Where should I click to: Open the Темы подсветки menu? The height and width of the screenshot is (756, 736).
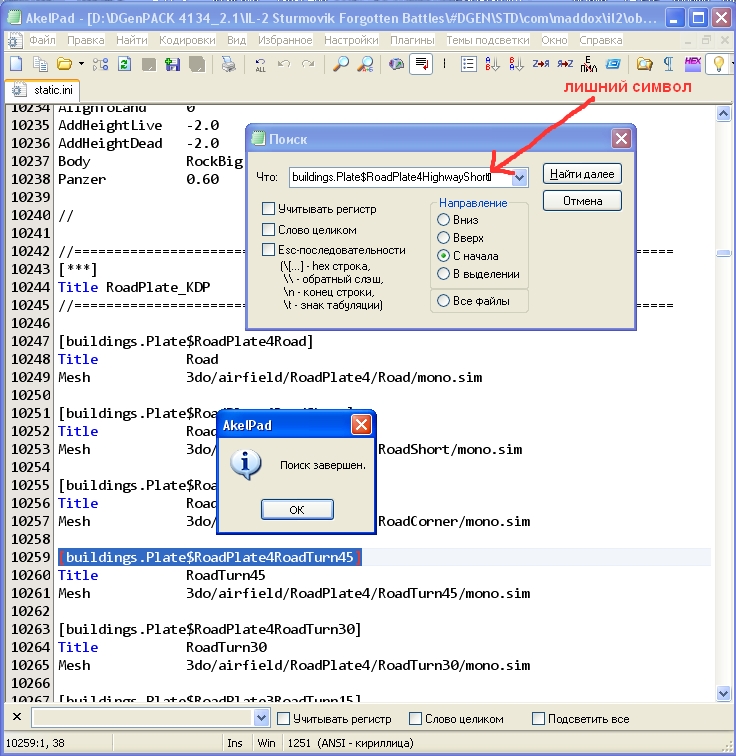[x=488, y=40]
